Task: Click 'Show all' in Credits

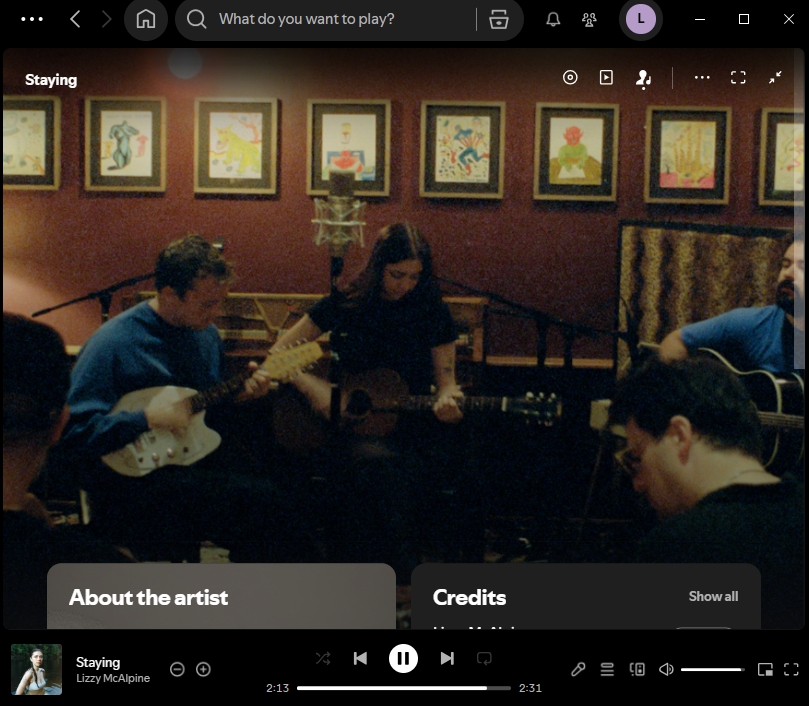Action: click(x=713, y=596)
